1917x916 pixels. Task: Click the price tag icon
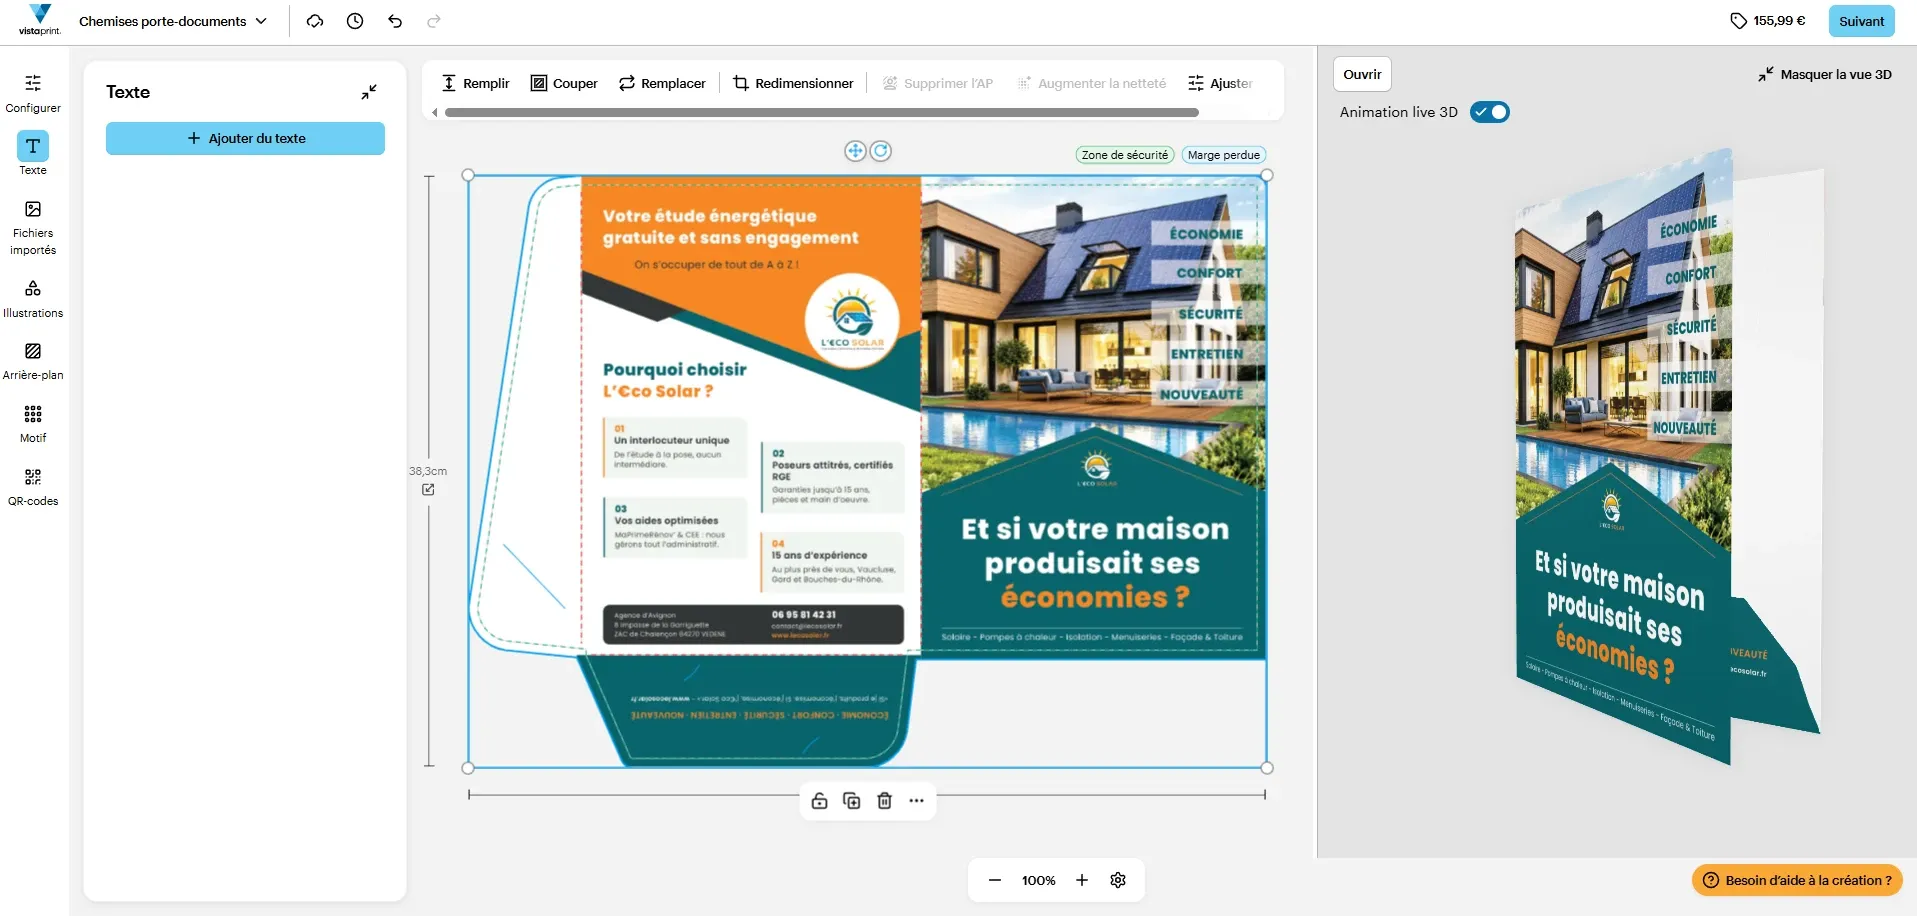pyautogui.click(x=1739, y=21)
